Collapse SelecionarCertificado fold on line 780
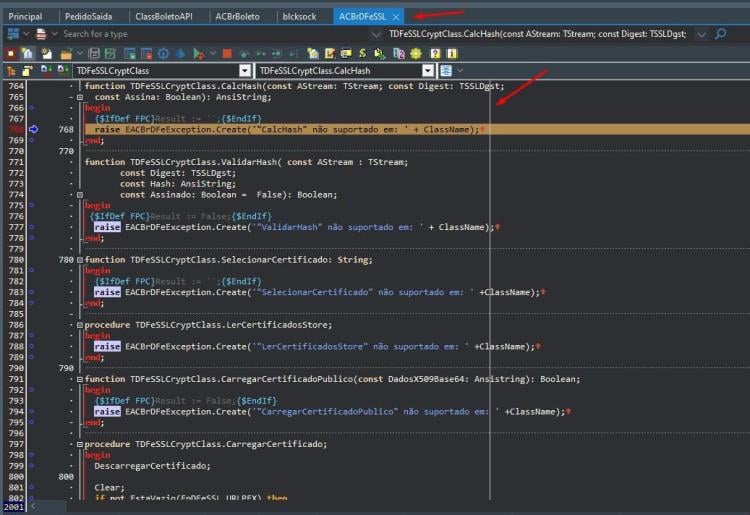The image size is (750, 515). (80, 260)
